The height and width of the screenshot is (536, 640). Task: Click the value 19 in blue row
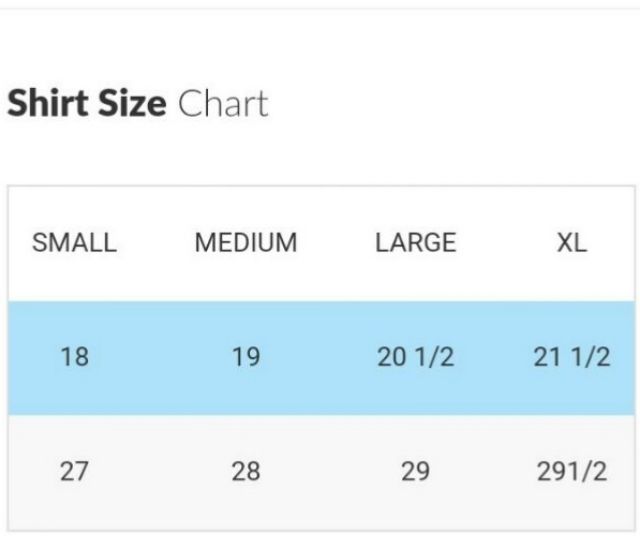pyautogui.click(x=246, y=357)
